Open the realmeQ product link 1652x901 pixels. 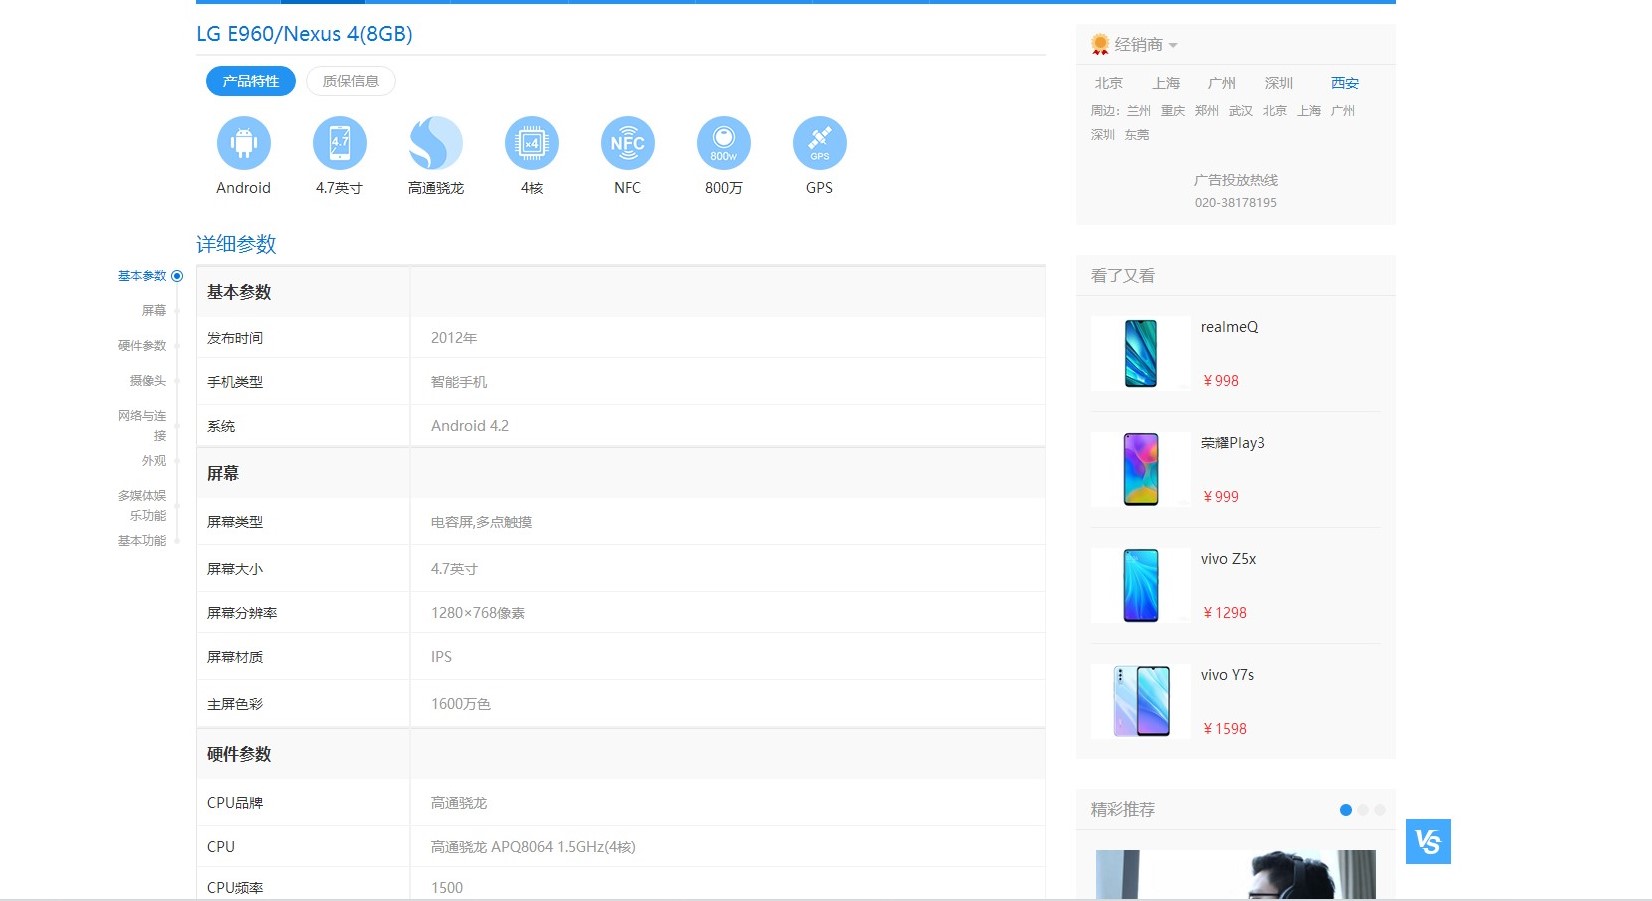tap(1229, 327)
